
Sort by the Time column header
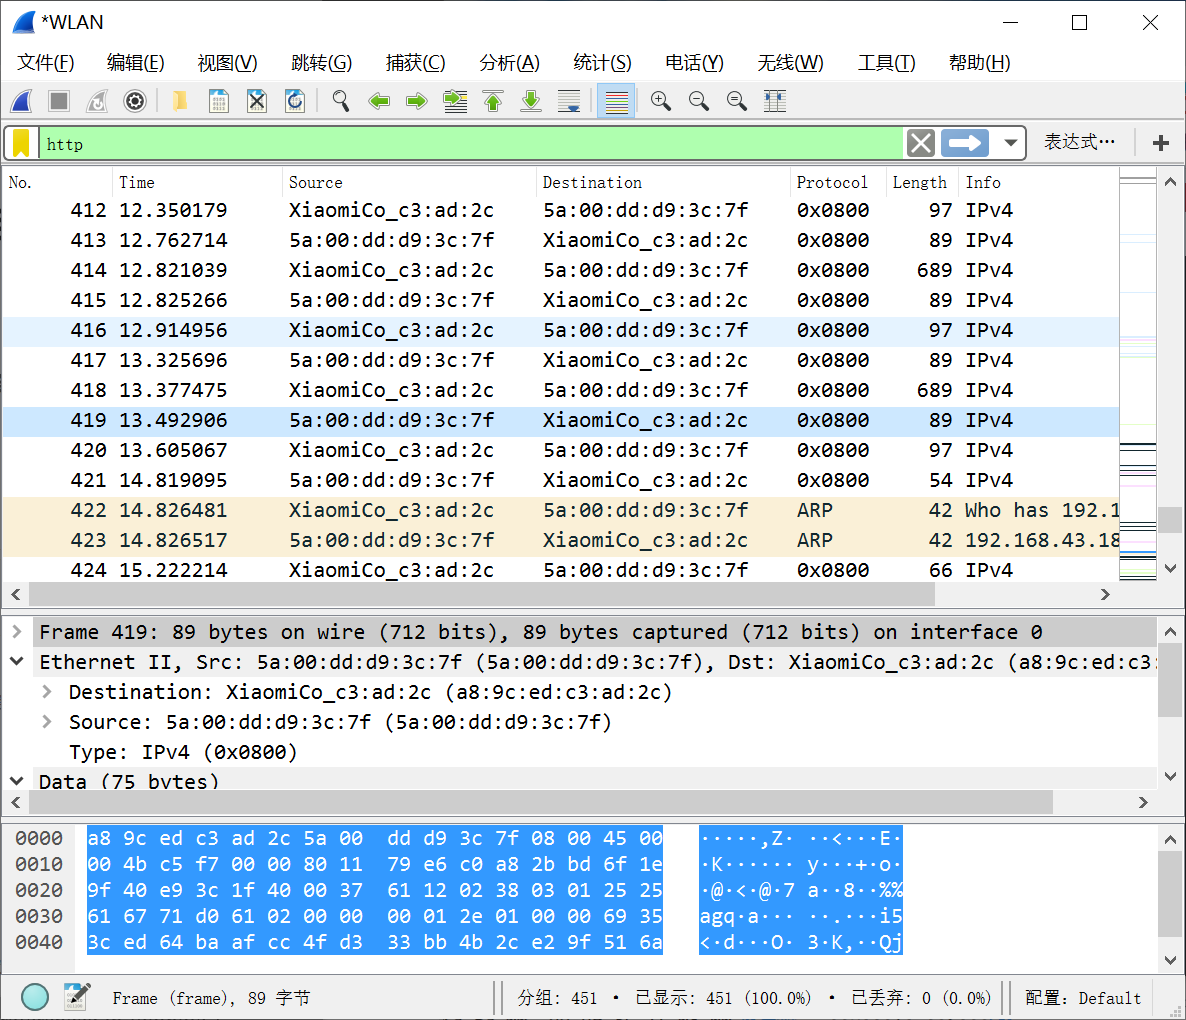197,182
